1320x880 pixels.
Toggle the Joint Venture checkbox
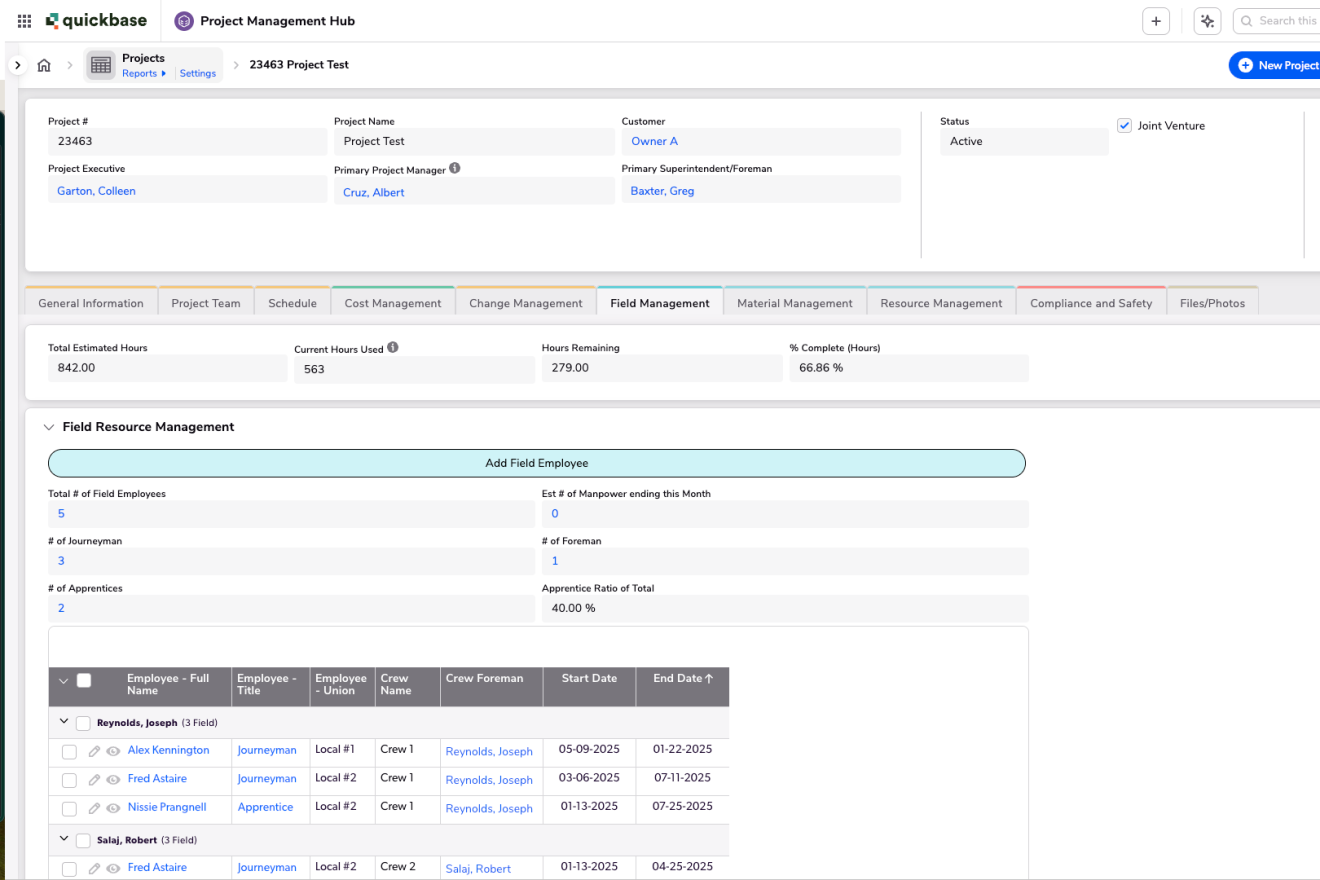(1125, 126)
